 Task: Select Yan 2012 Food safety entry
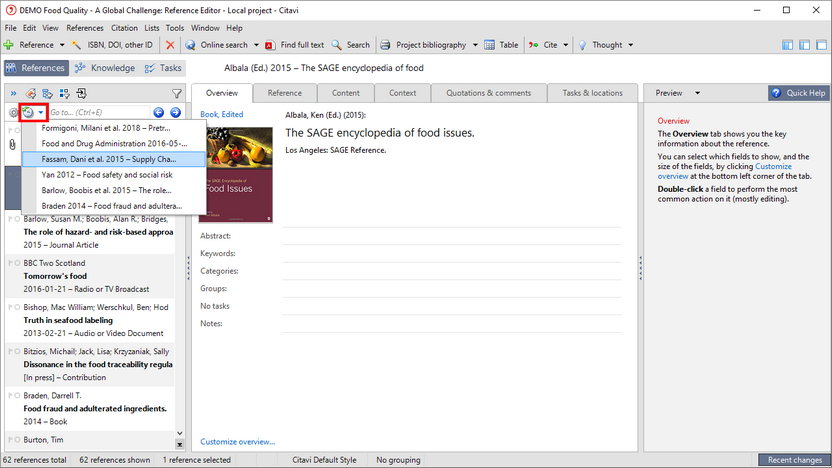click(x=114, y=175)
